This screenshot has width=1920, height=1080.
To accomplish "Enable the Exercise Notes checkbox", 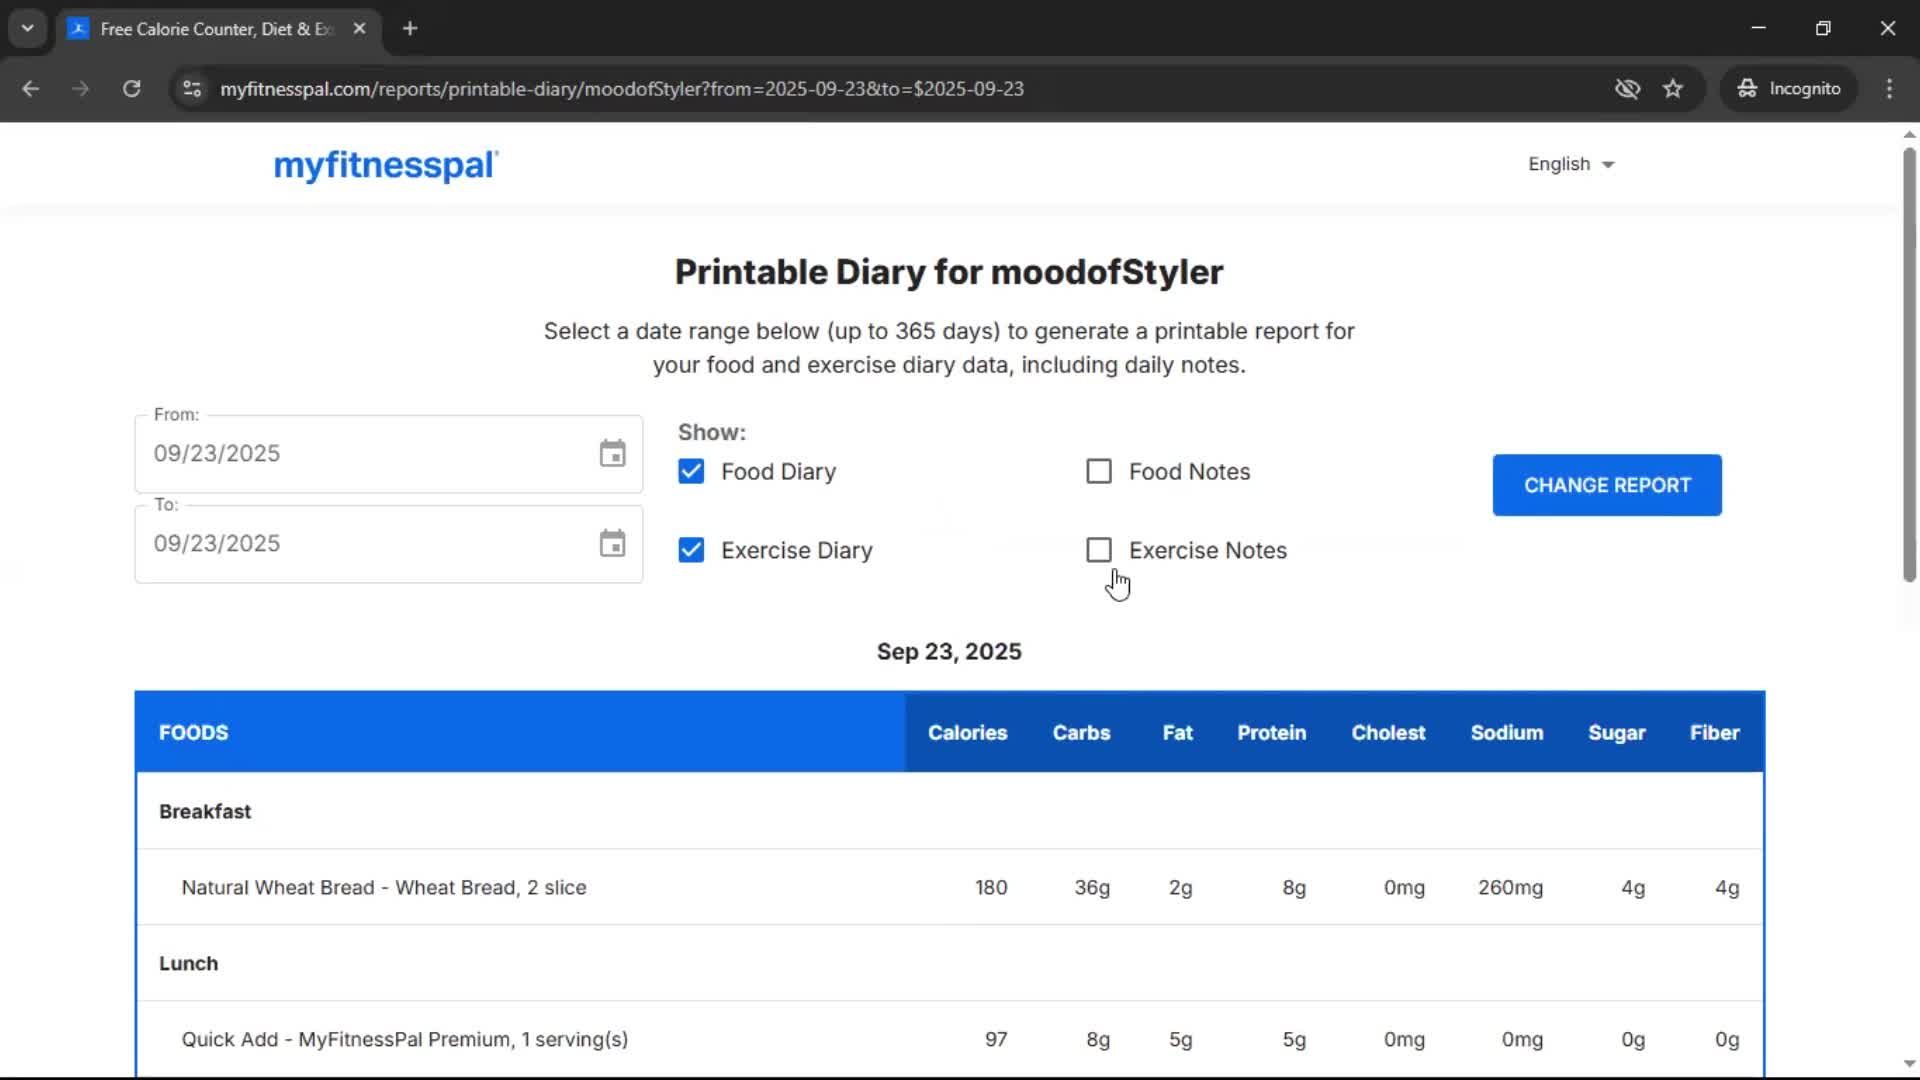I will tap(1099, 550).
